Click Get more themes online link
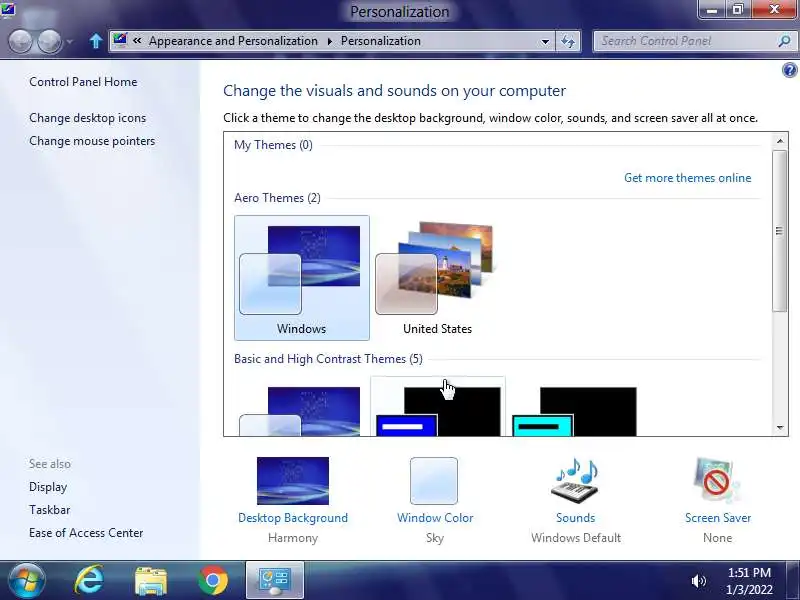Image resolution: width=800 pixels, height=600 pixels. pos(687,178)
